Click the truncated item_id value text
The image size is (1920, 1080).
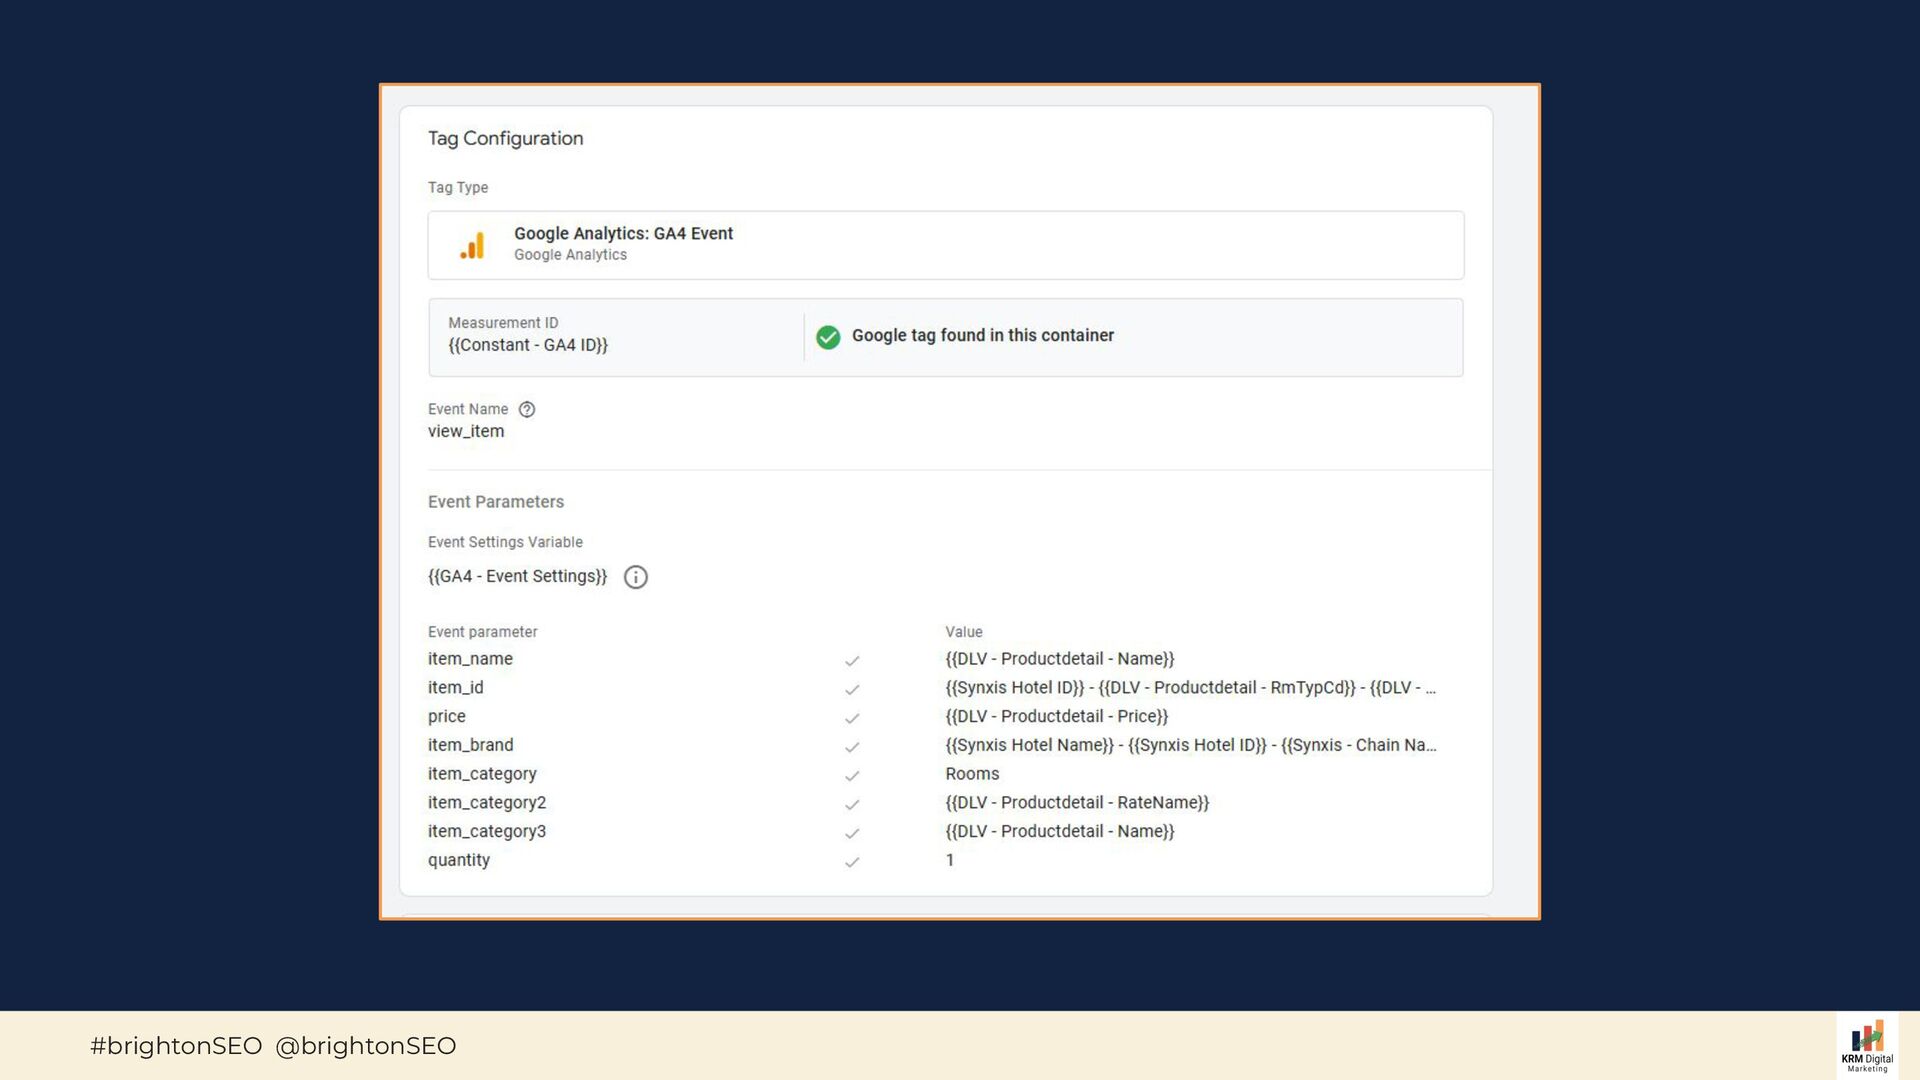1190,688
